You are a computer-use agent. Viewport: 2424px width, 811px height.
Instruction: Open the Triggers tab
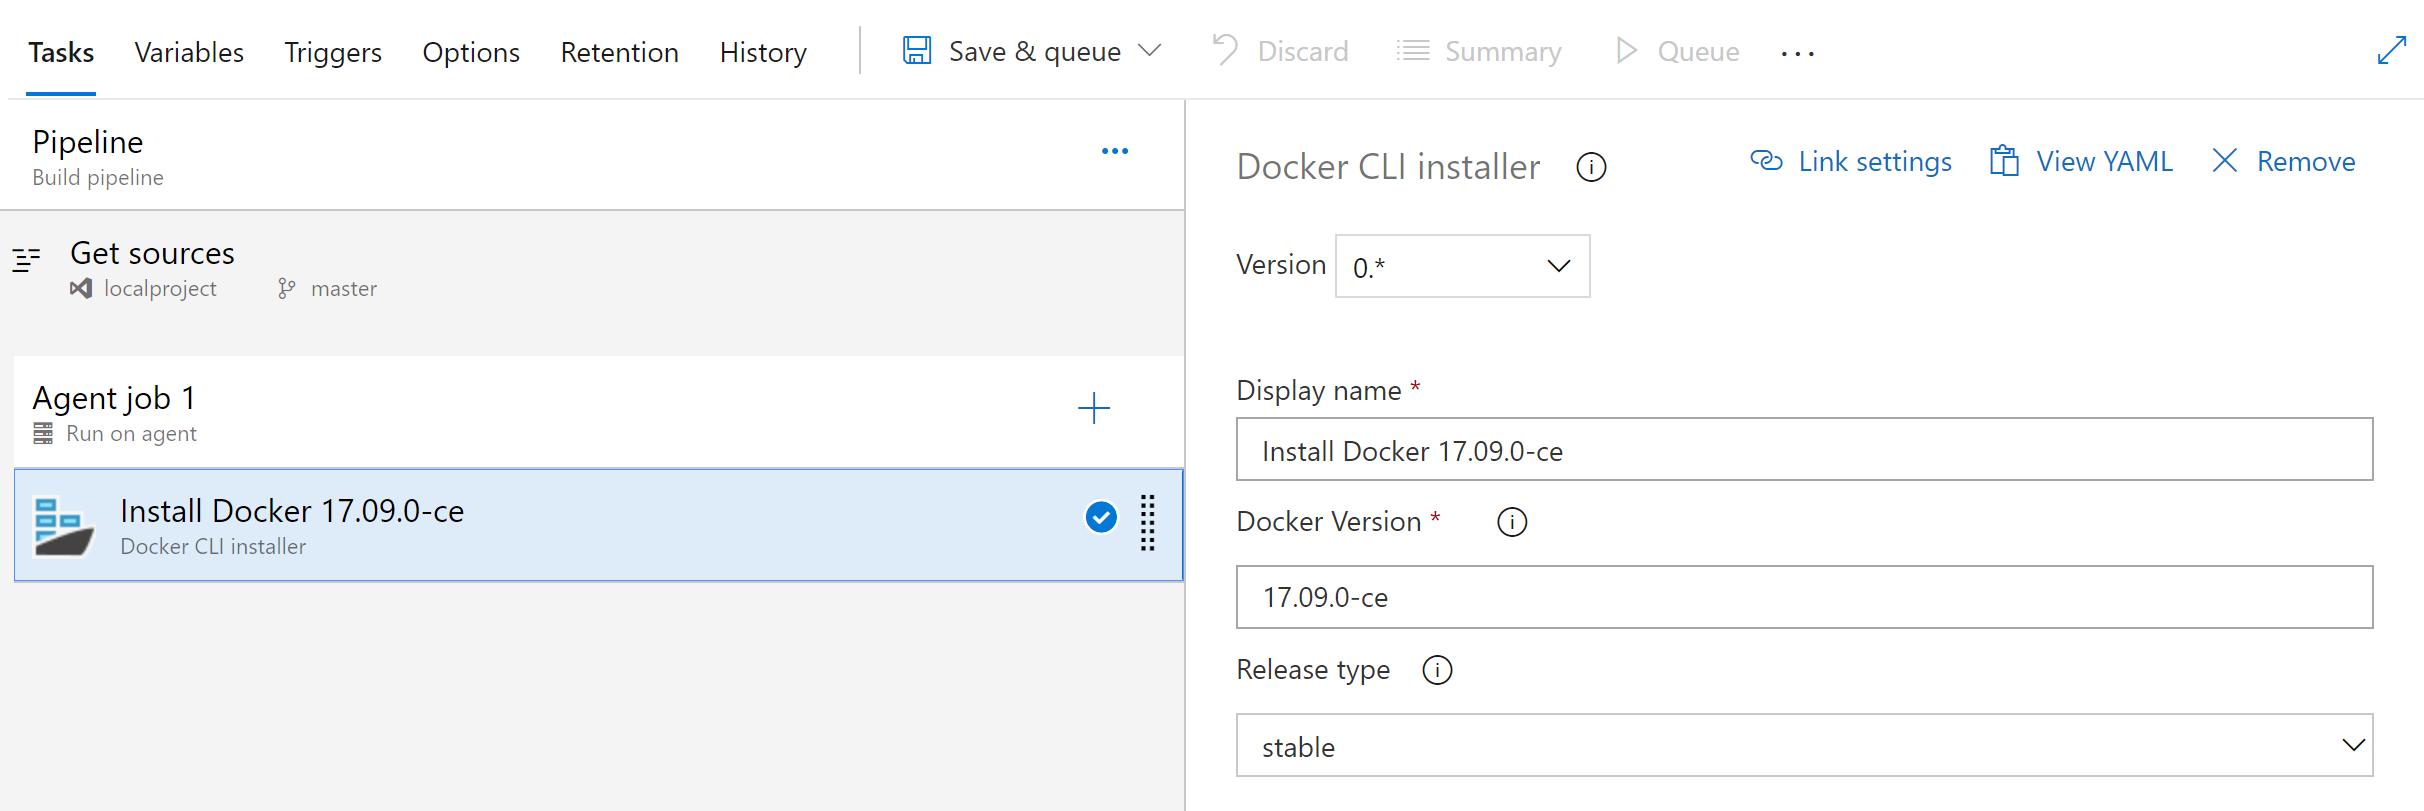[333, 52]
